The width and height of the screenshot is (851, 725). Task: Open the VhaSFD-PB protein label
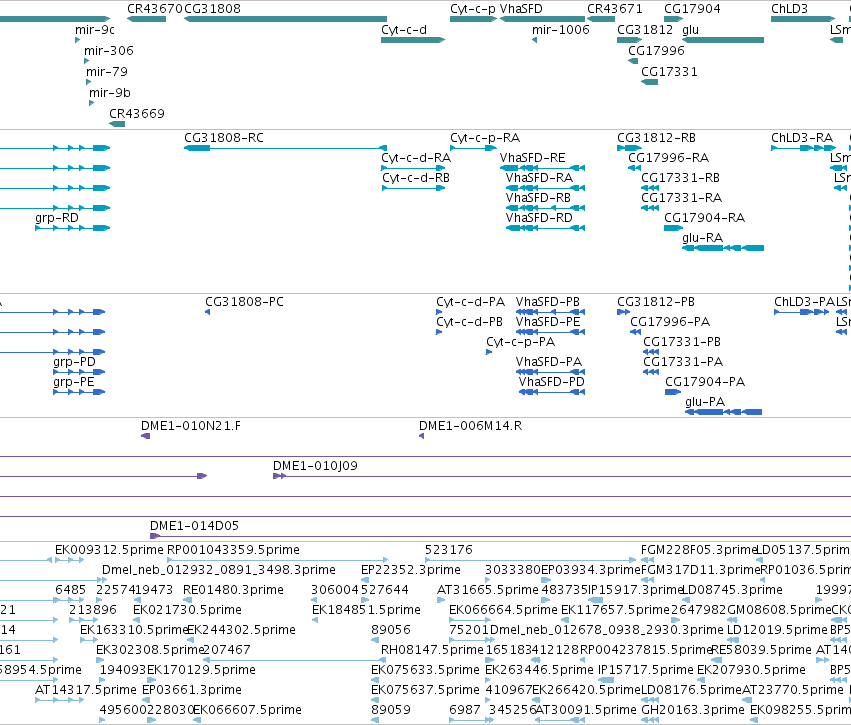tap(548, 302)
